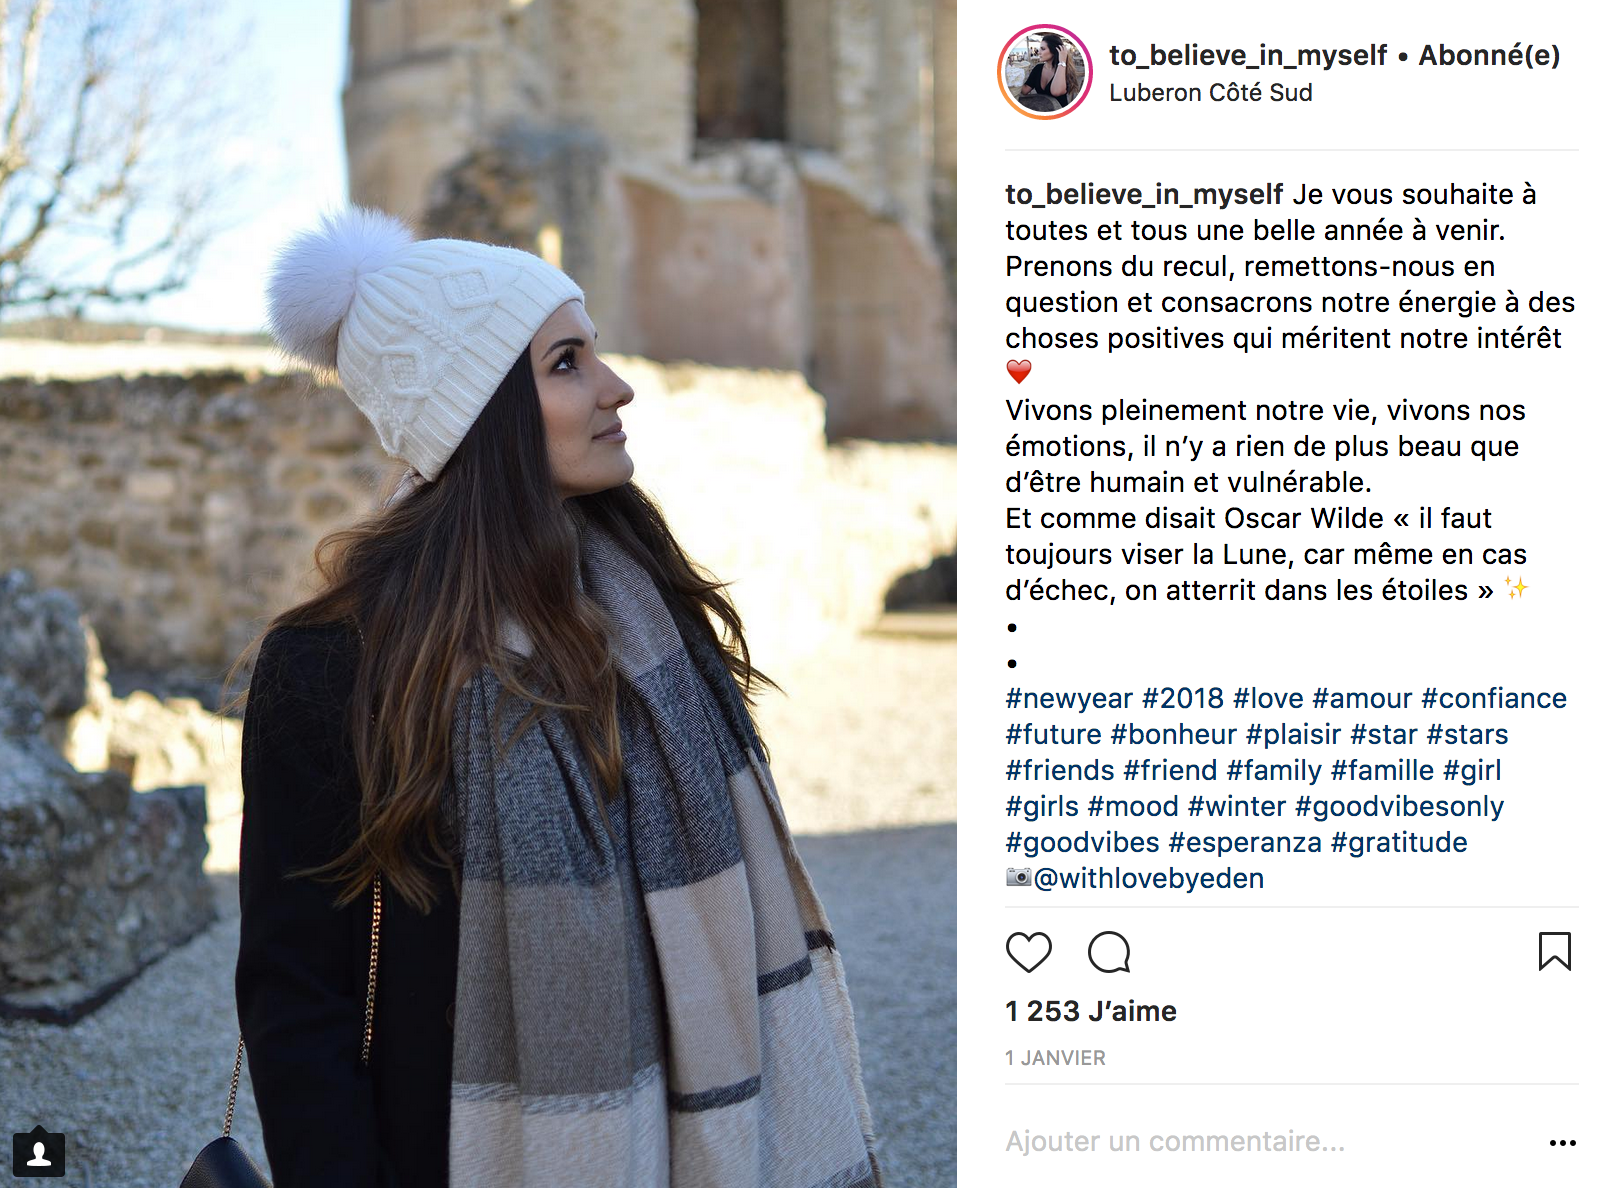View the 1 253 J'aime likes list
This screenshot has width=1620, height=1188.
1091,1011
